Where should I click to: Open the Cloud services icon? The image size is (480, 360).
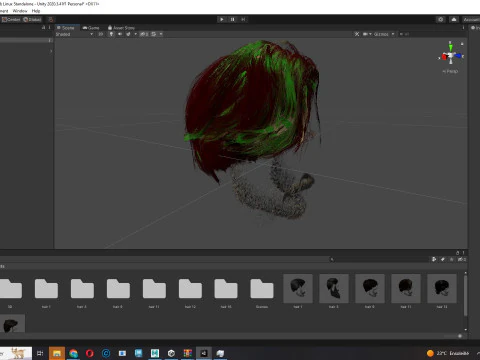tap(454, 19)
